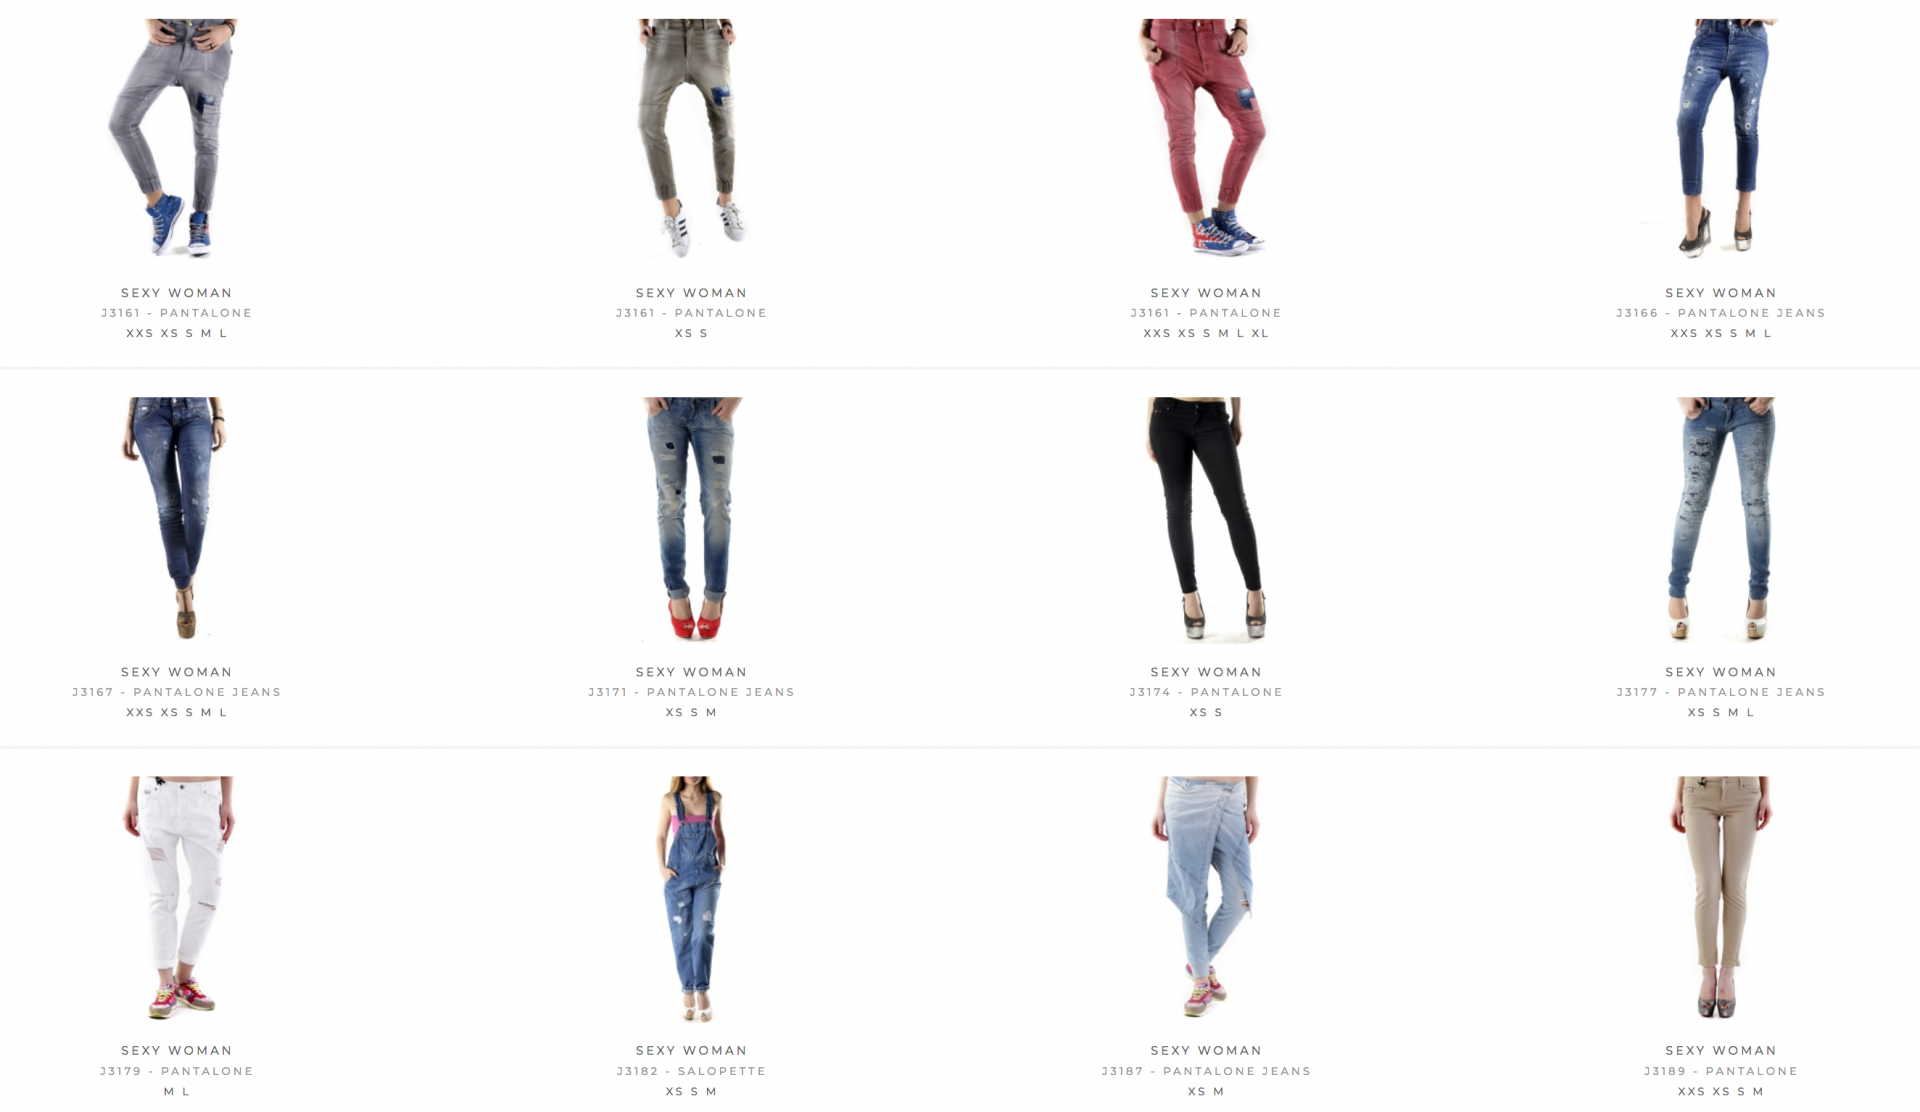The image size is (1920, 1112).
Task: Open the J3182 denim salopette image
Action: click(x=691, y=898)
